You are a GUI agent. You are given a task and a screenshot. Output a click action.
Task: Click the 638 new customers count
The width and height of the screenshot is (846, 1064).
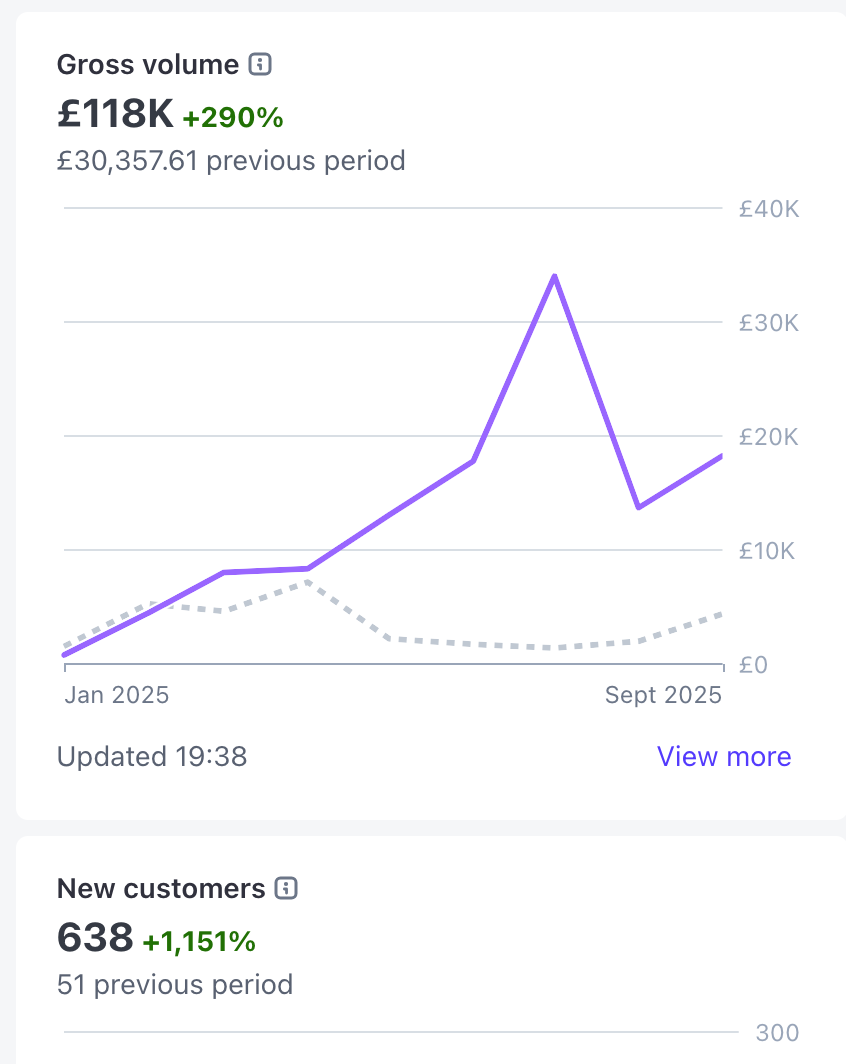pyautogui.click(x=95, y=938)
